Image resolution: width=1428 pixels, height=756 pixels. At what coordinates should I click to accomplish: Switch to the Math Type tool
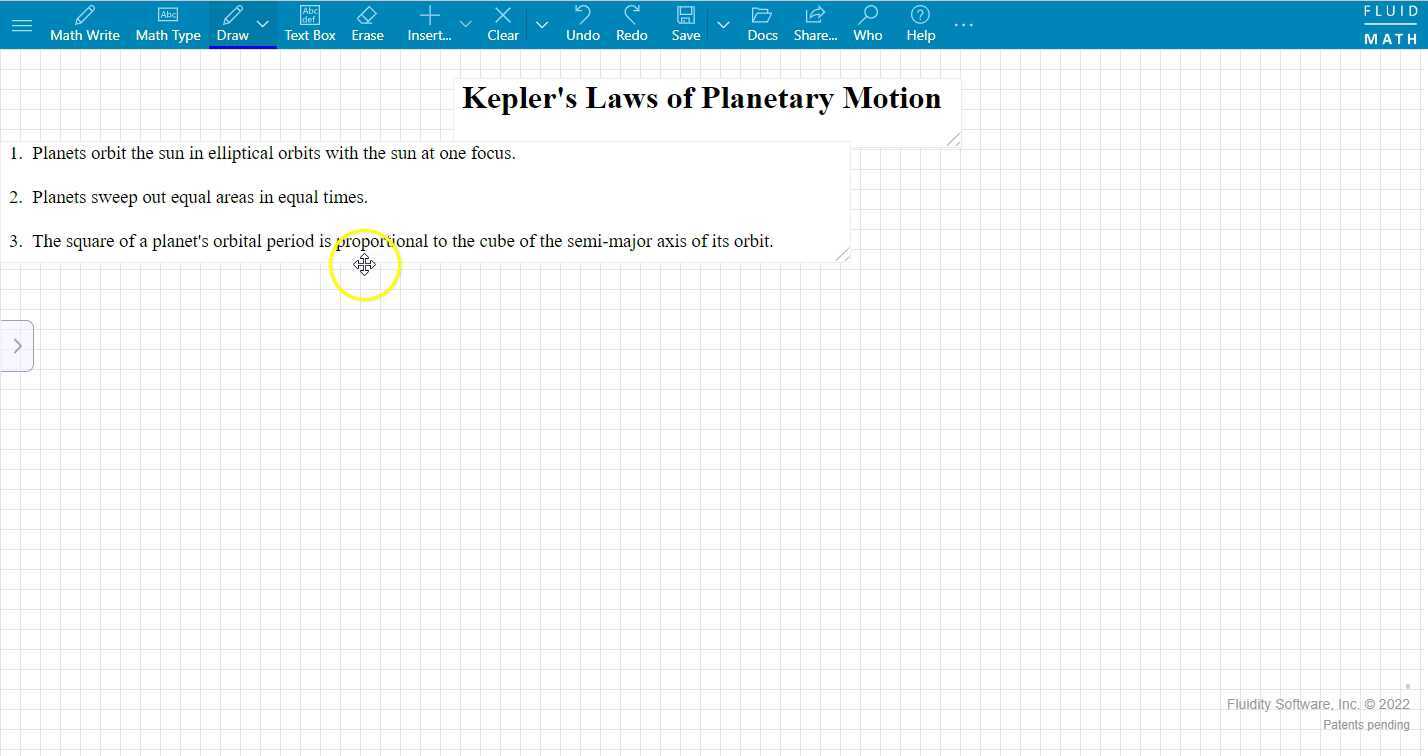coord(168,24)
